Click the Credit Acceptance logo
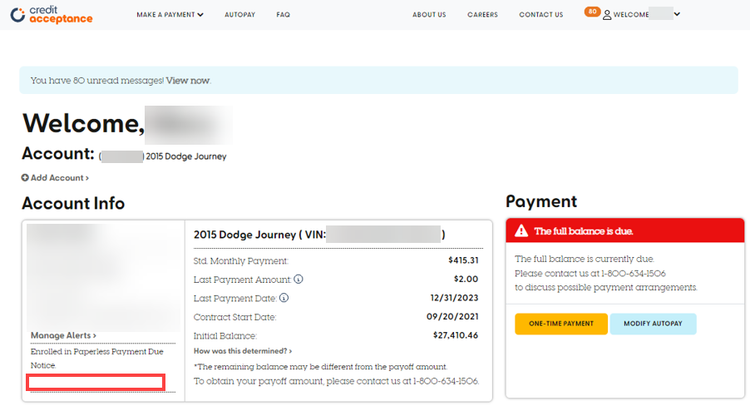 50,14
